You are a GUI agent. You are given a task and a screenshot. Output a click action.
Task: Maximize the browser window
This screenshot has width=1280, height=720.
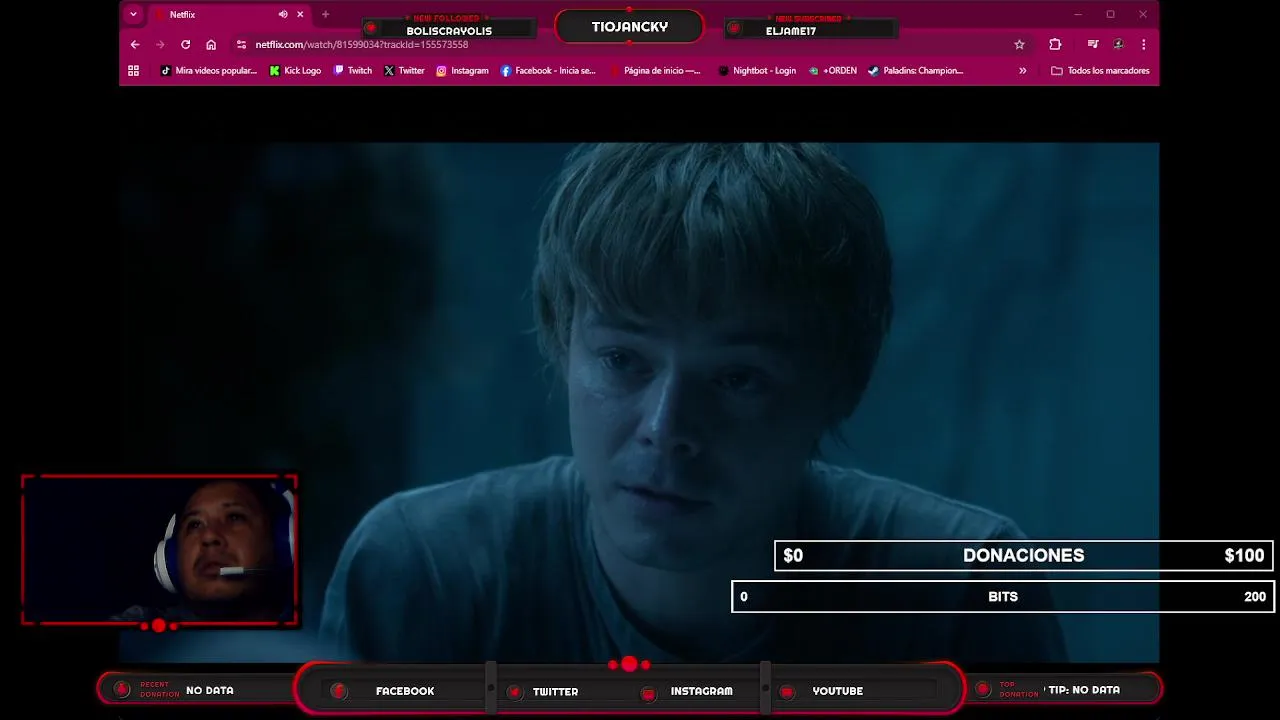1110,14
